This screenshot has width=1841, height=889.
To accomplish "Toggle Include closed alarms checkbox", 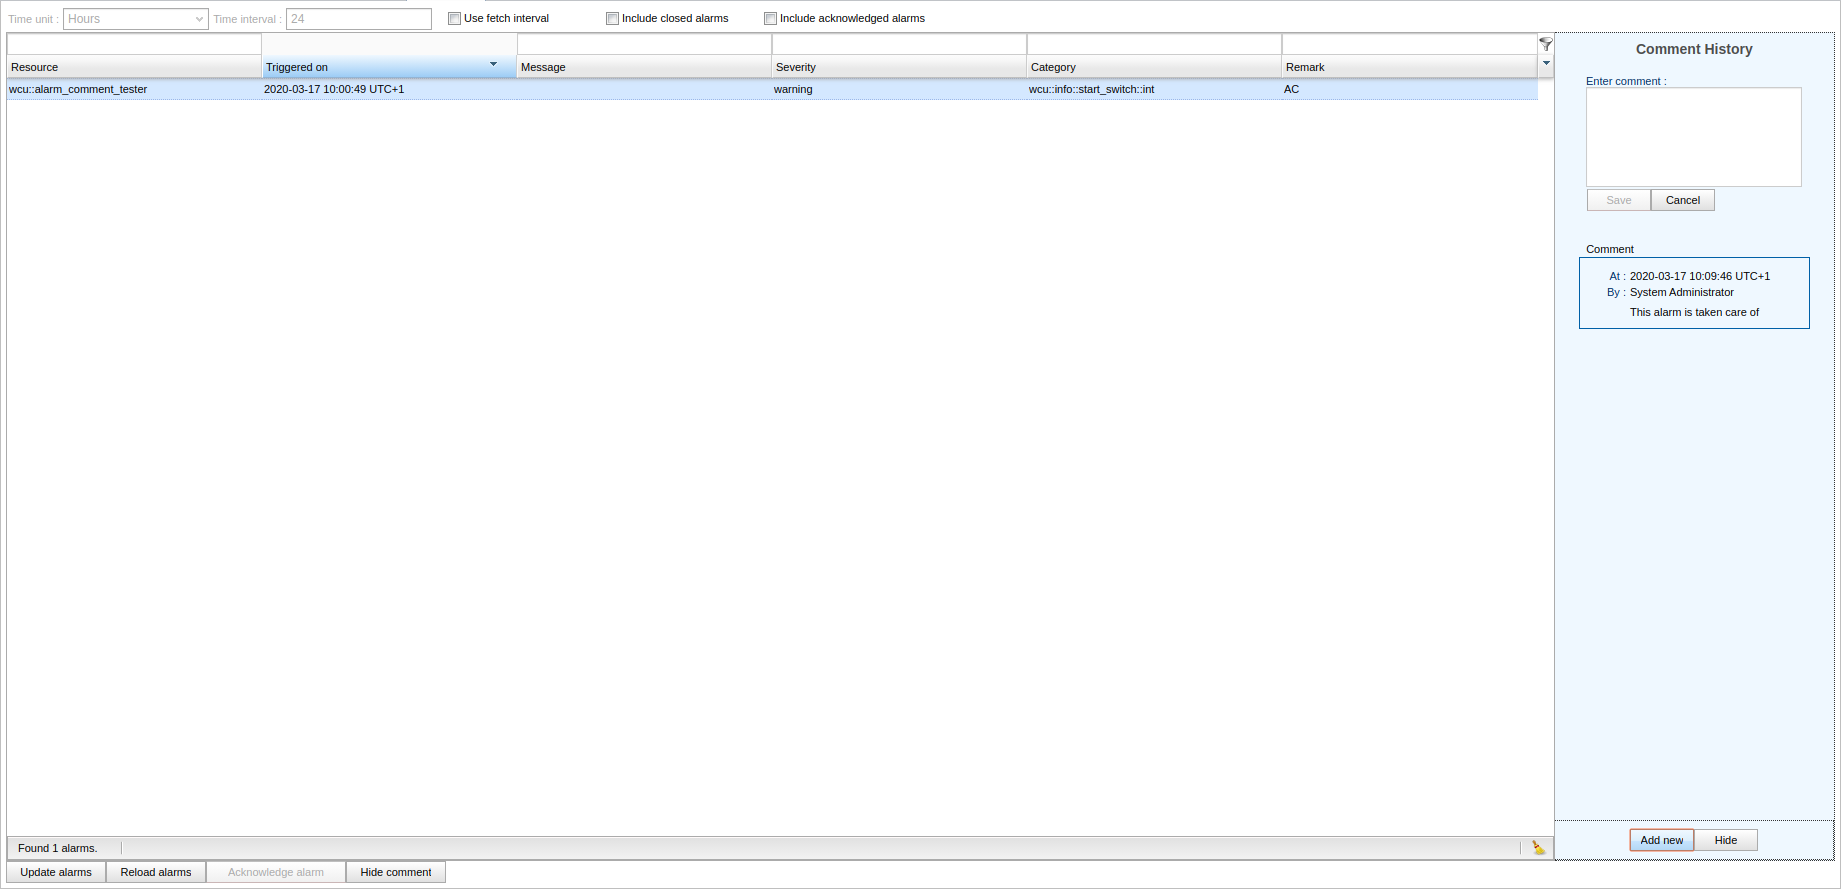I will (x=612, y=19).
